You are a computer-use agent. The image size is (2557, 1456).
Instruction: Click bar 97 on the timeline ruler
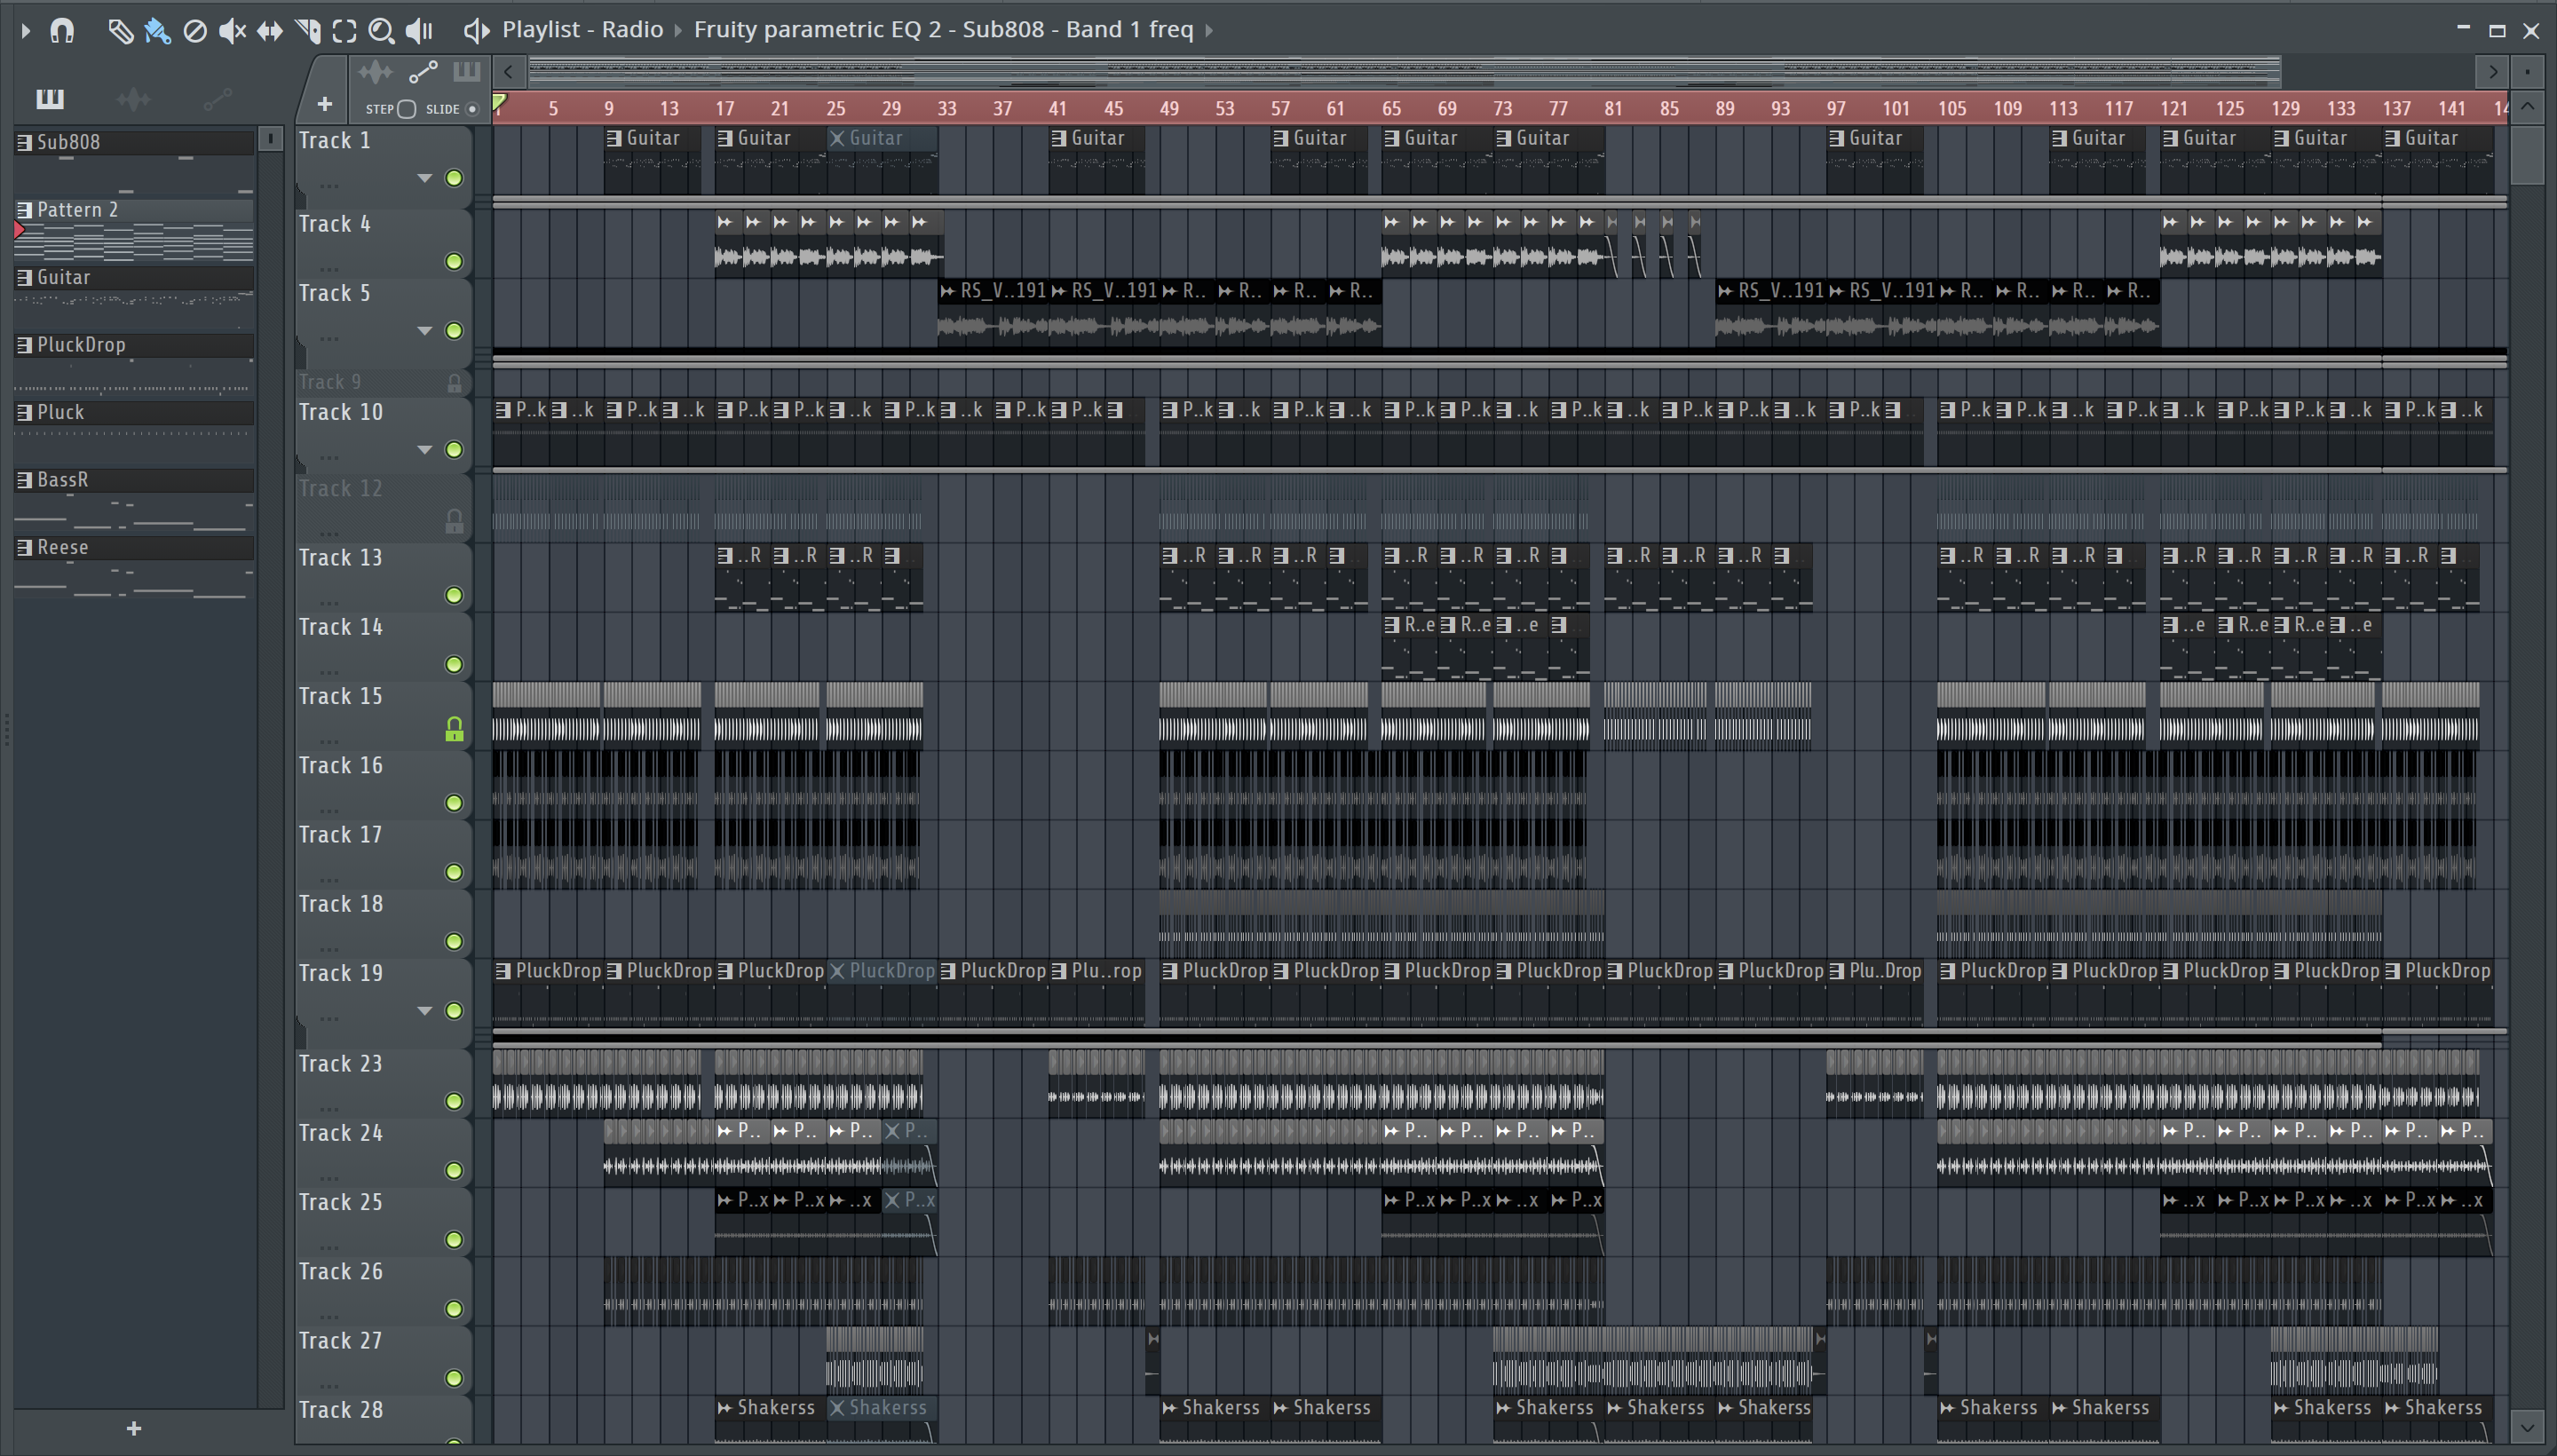point(1836,108)
